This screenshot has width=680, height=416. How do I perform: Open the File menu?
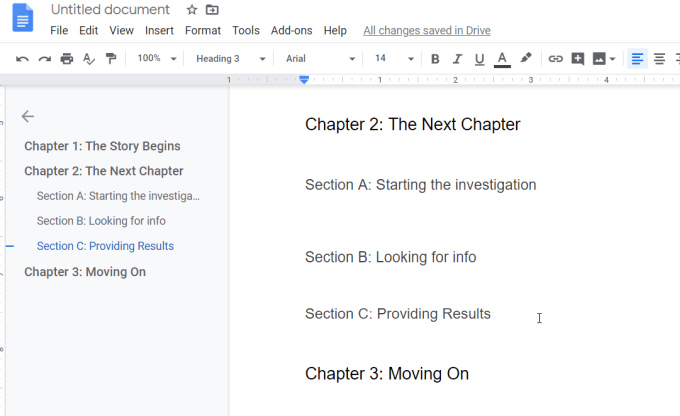(59, 30)
